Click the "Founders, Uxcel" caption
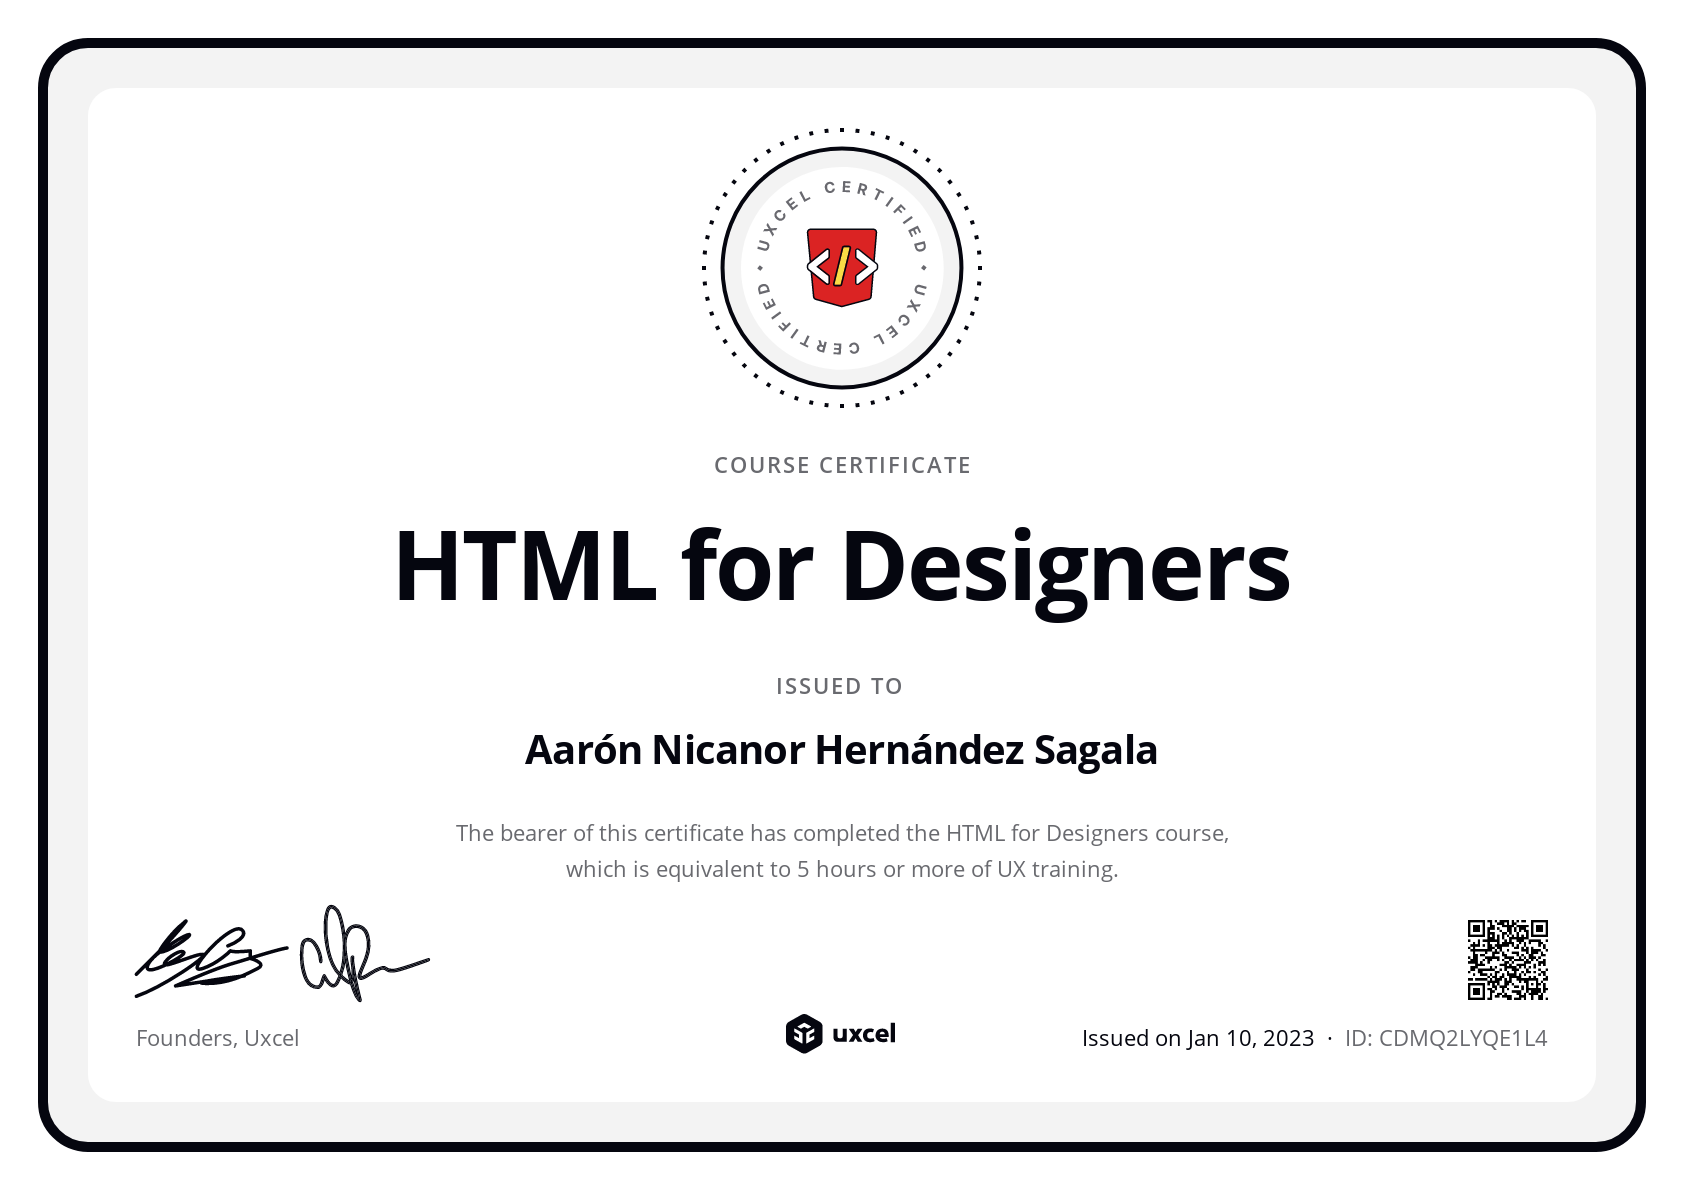1684x1190 pixels. click(217, 1038)
